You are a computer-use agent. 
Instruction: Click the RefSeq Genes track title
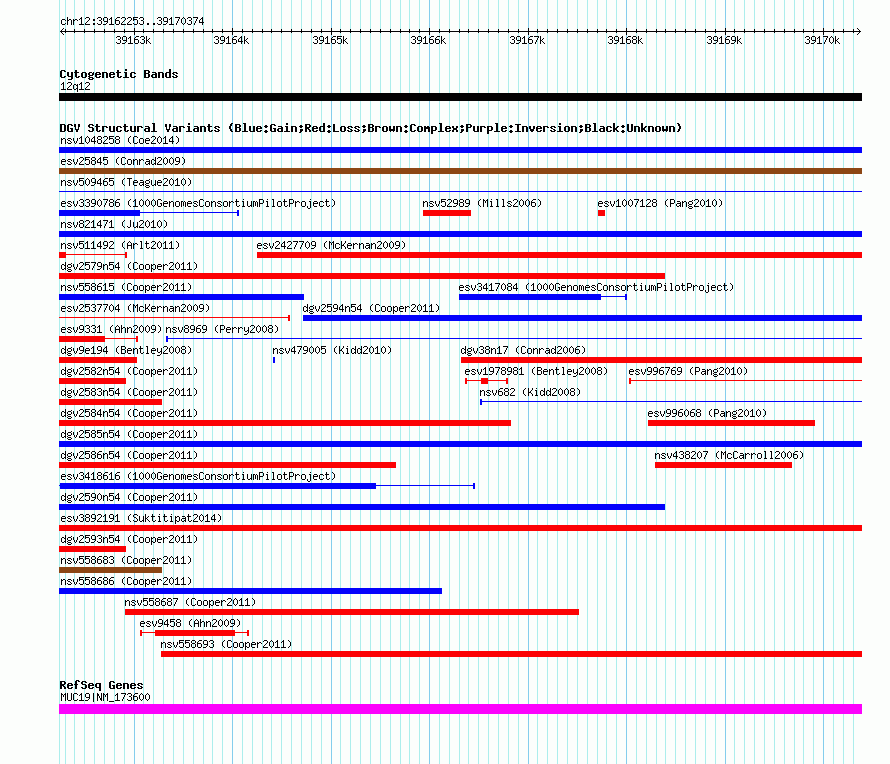pyautogui.click(x=101, y=685)
